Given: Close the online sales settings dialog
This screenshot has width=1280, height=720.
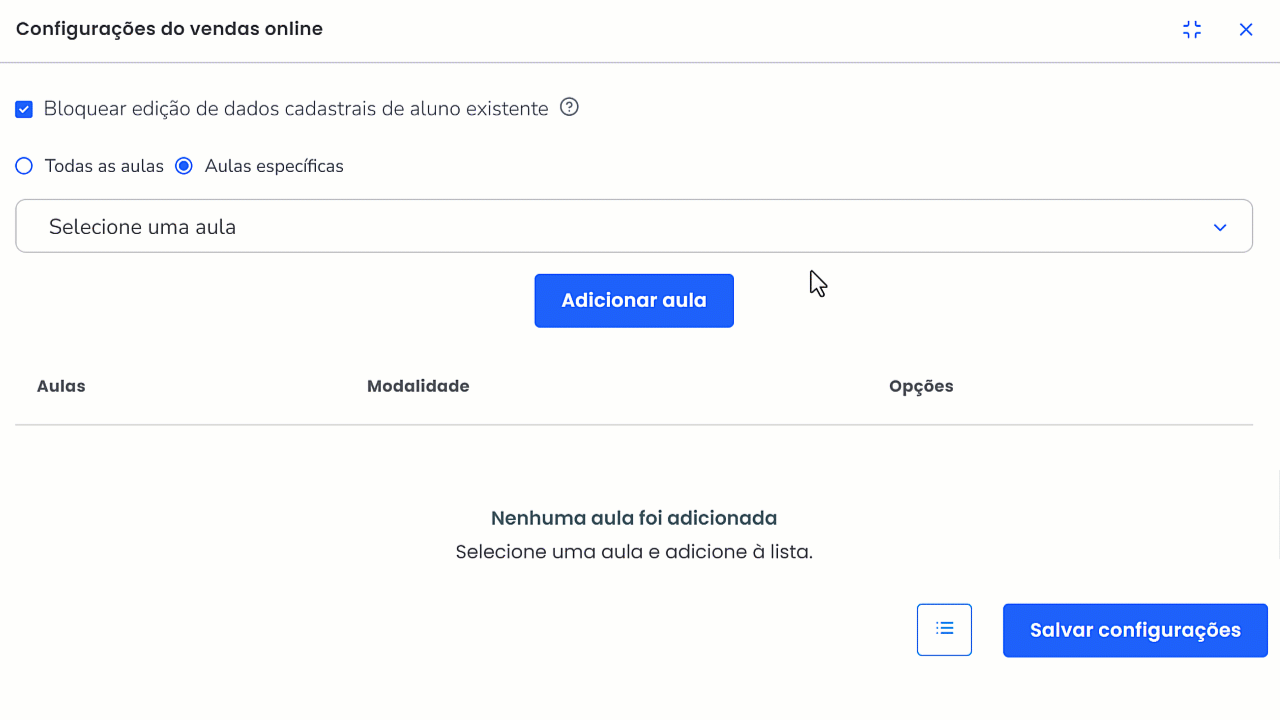Looking at the screenshot, I should (1246, 30).
